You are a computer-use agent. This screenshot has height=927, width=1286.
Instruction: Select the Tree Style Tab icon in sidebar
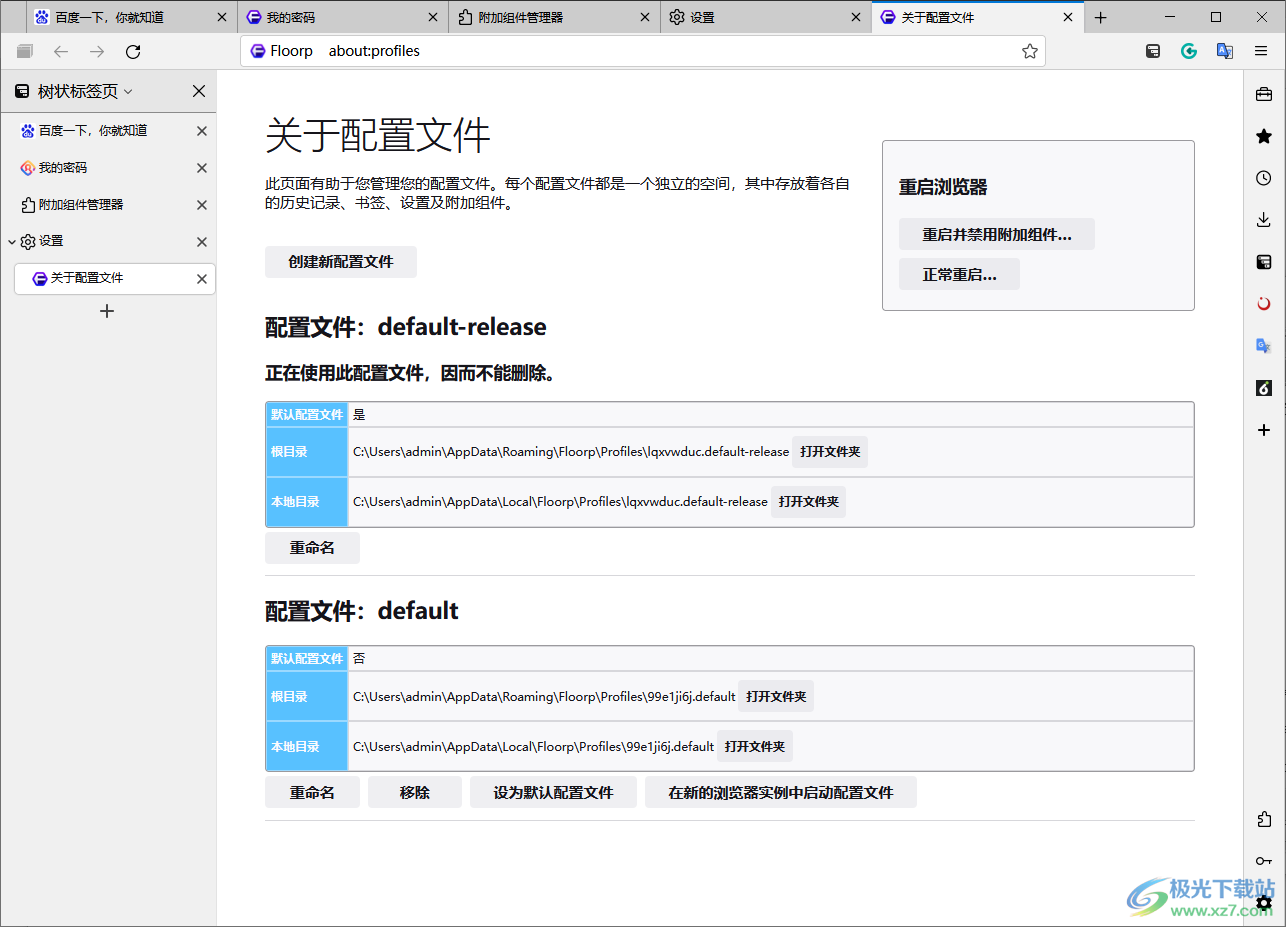click(1263, 261)
